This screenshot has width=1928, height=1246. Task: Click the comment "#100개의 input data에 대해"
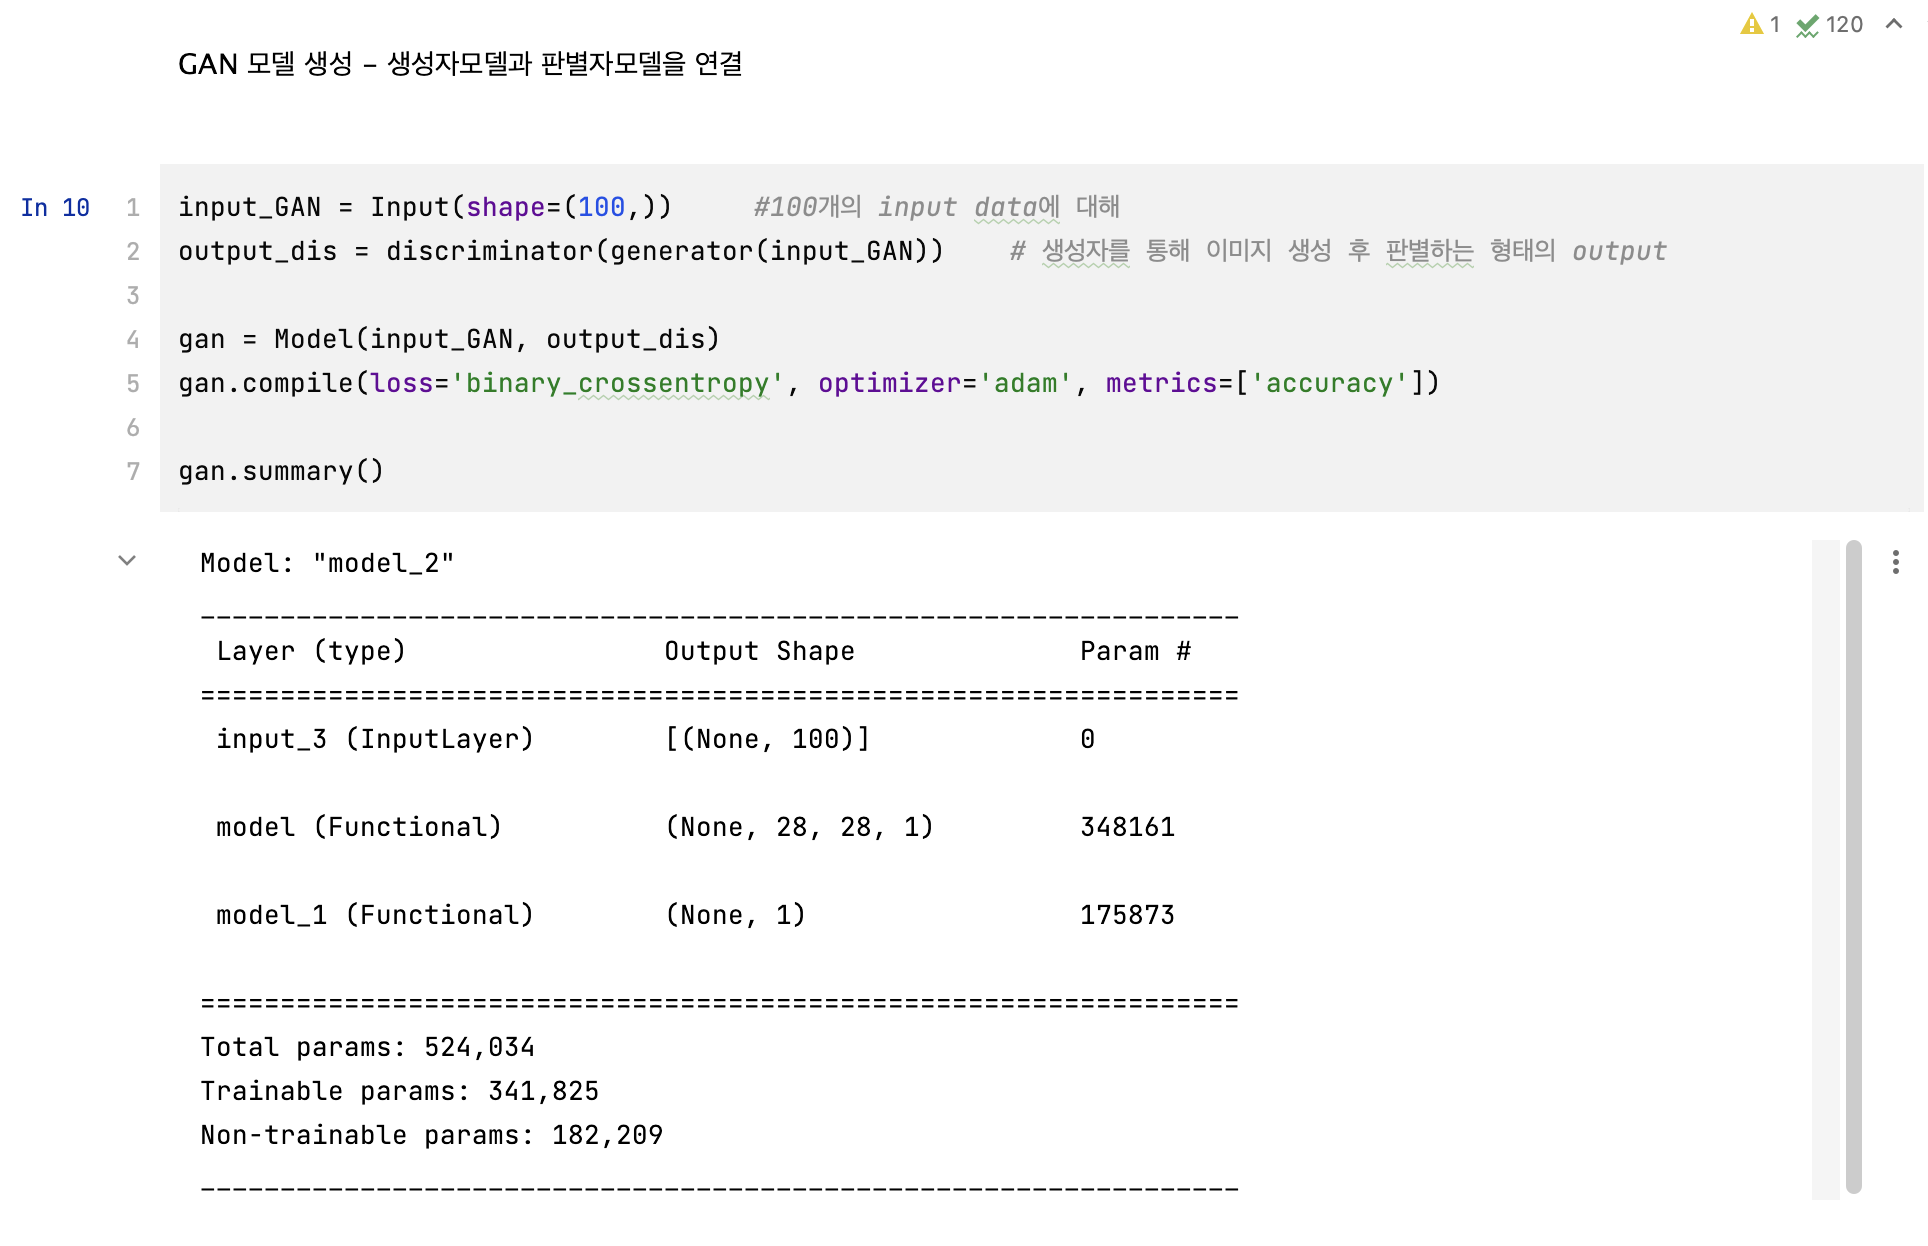point(936,208)
